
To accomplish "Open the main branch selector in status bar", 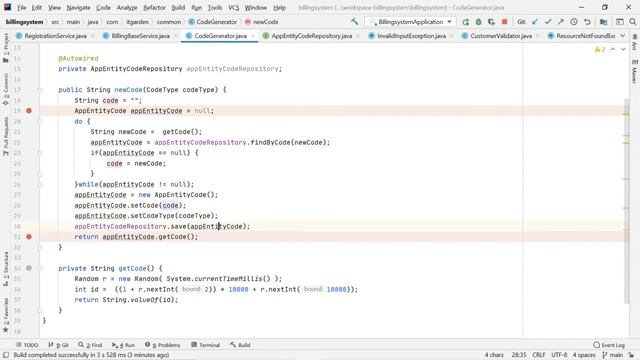I will point(613,355).
